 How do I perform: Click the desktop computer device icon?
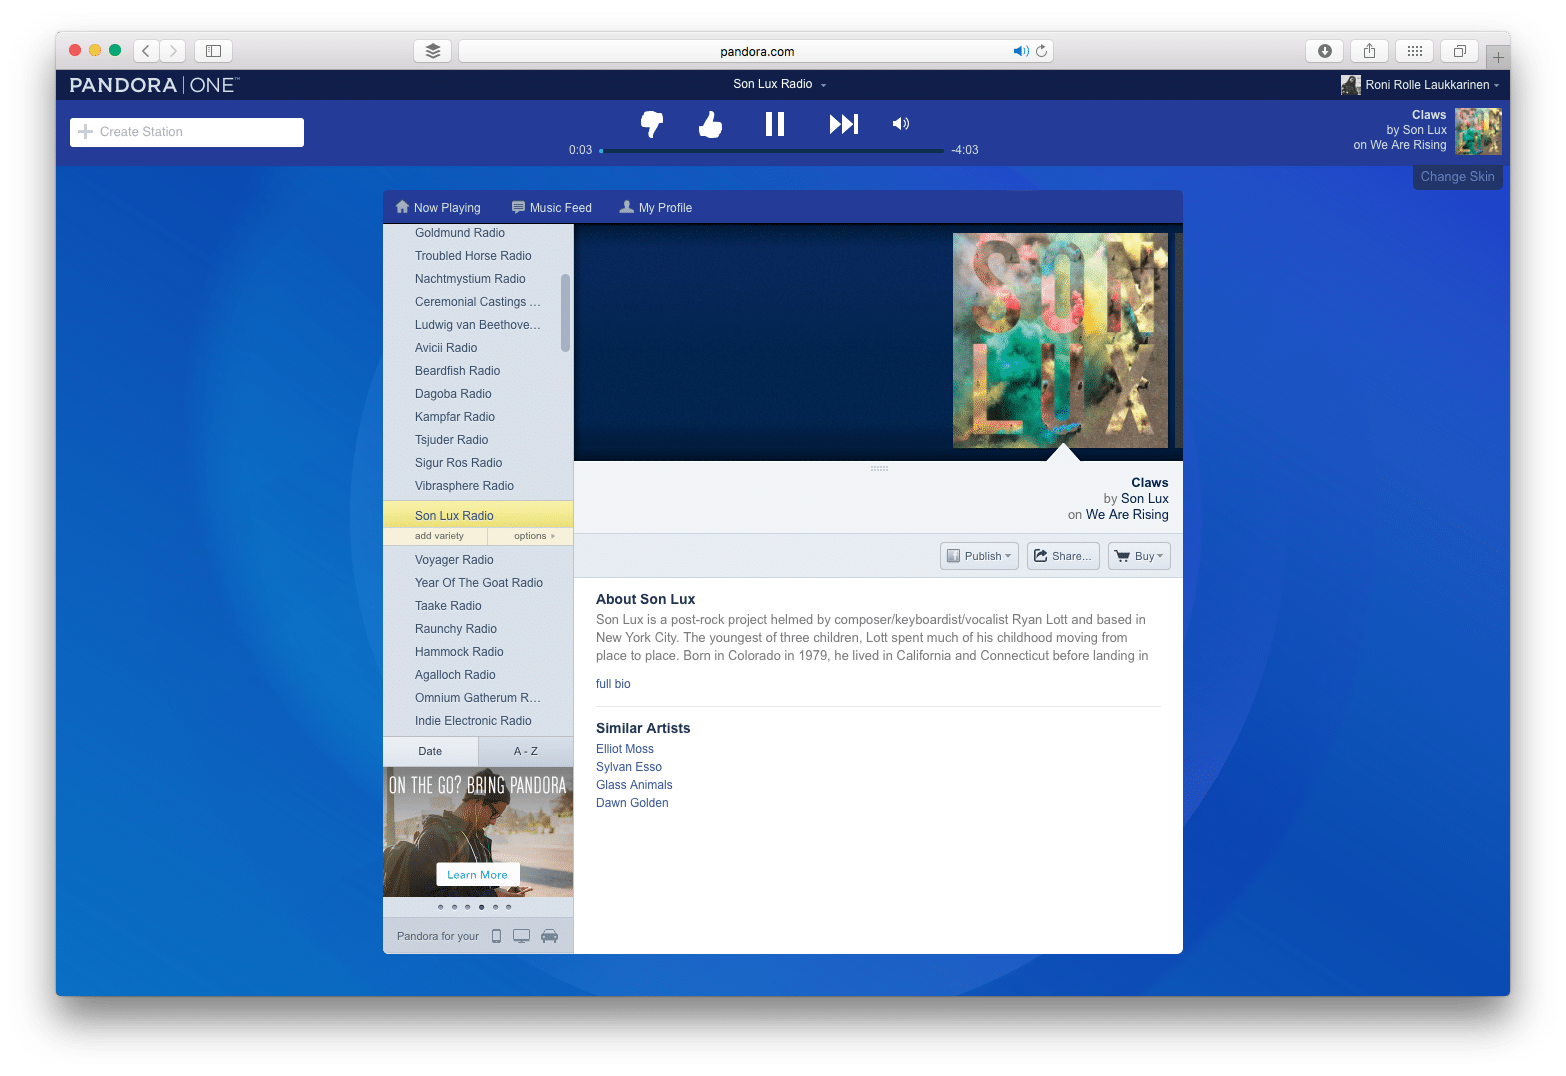pyautogui.click(x=522, y=936)
